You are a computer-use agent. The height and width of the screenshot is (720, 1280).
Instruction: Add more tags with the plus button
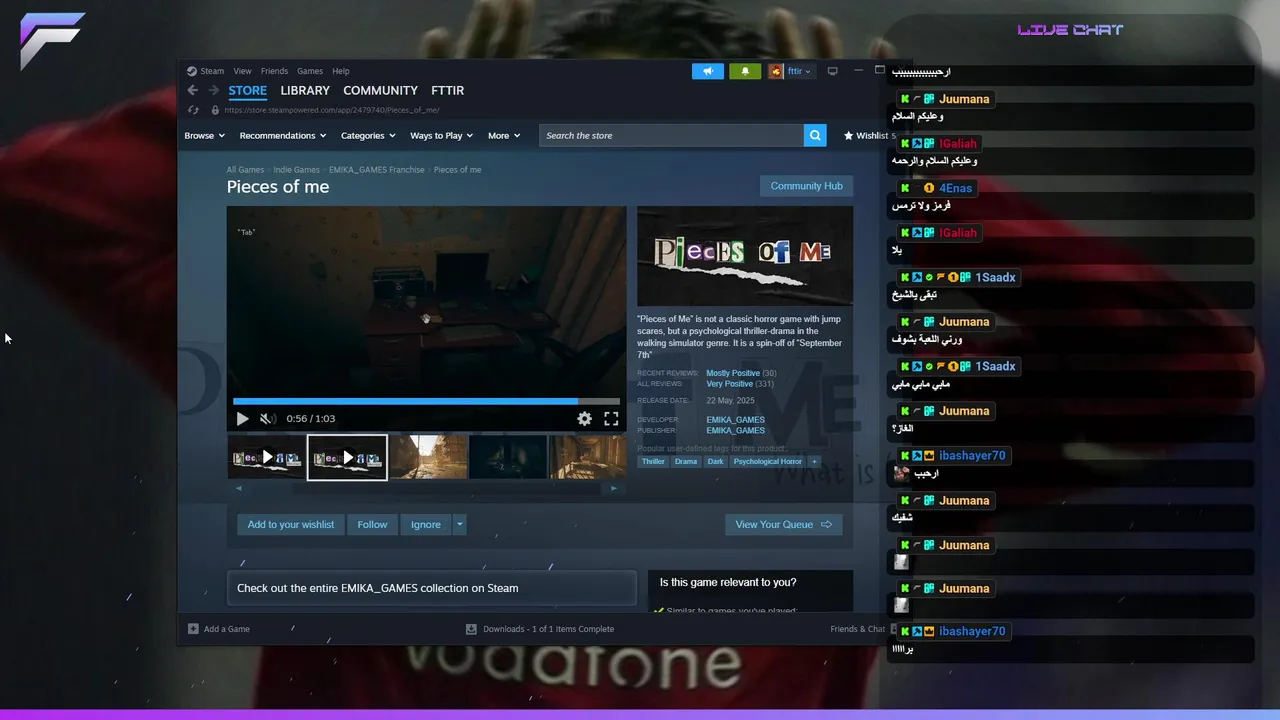click(x=814, y=461)
